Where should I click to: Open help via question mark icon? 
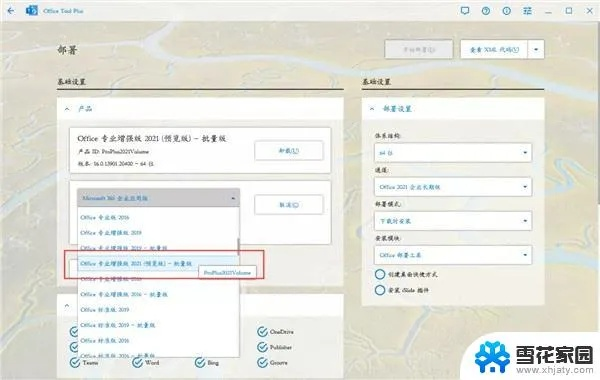486,11
